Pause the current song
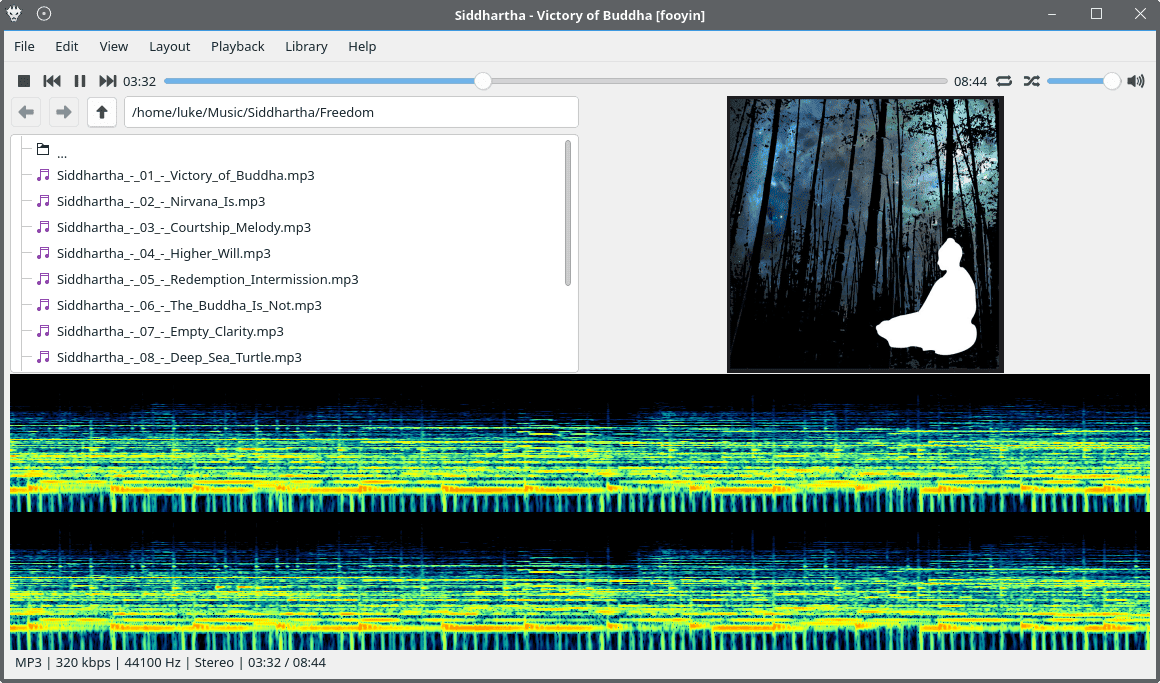The width and height of the screenshot is (1160, 683). point(80,81)
